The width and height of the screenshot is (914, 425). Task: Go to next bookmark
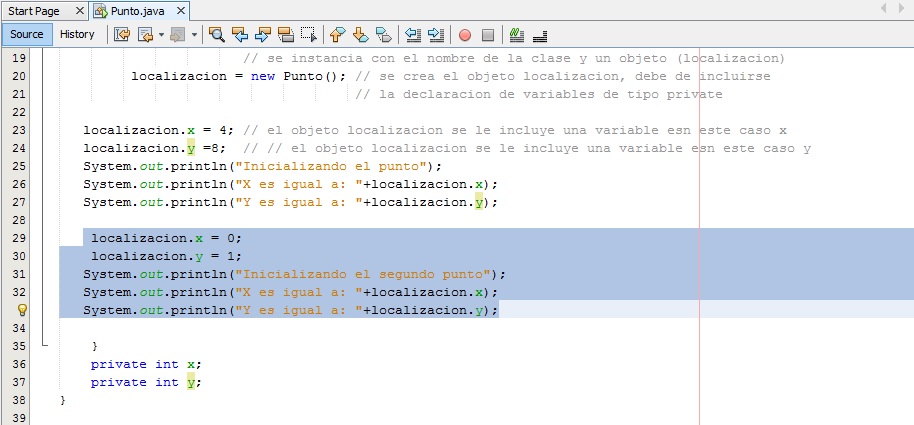pyautogui.click(x=360, y=34)
